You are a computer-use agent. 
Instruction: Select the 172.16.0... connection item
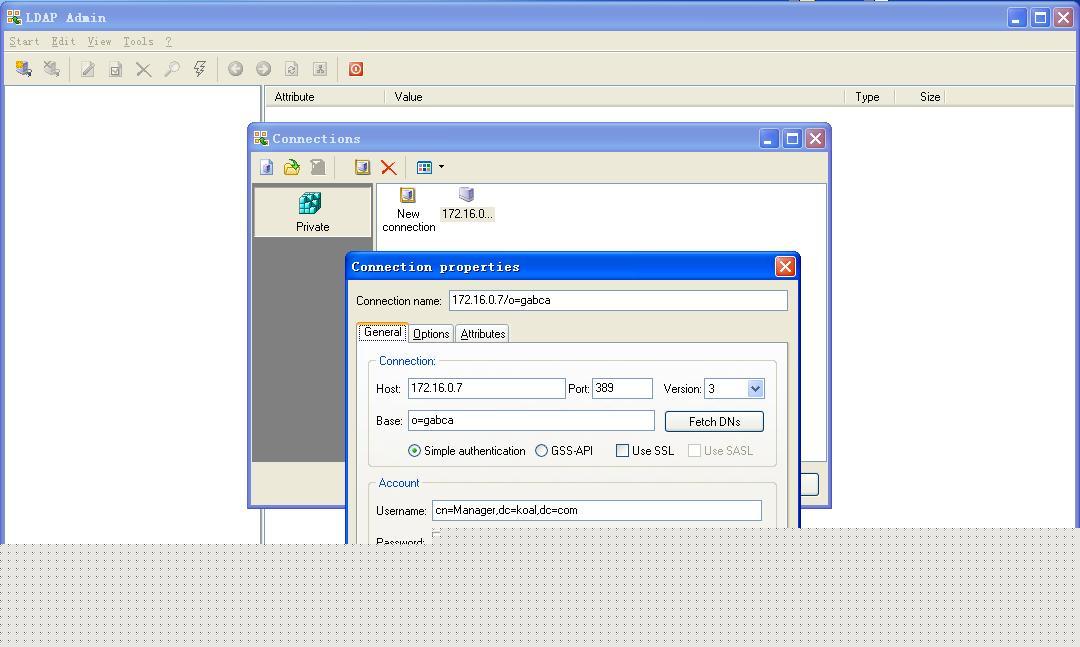coord(467,204)
